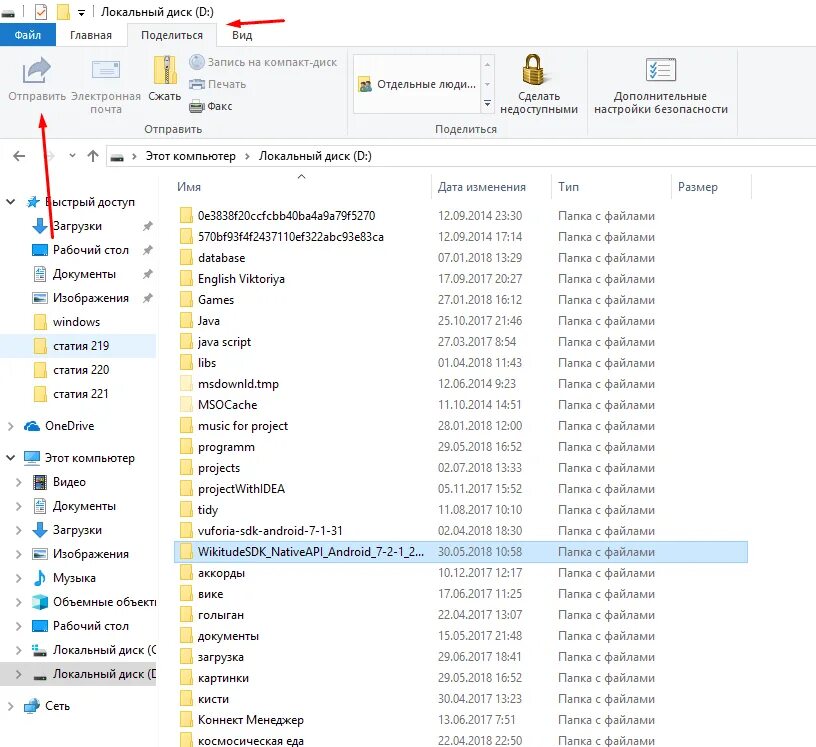Click the properties checkmark icon in title bar
816x747 pixels.
[x=41, y=11]
